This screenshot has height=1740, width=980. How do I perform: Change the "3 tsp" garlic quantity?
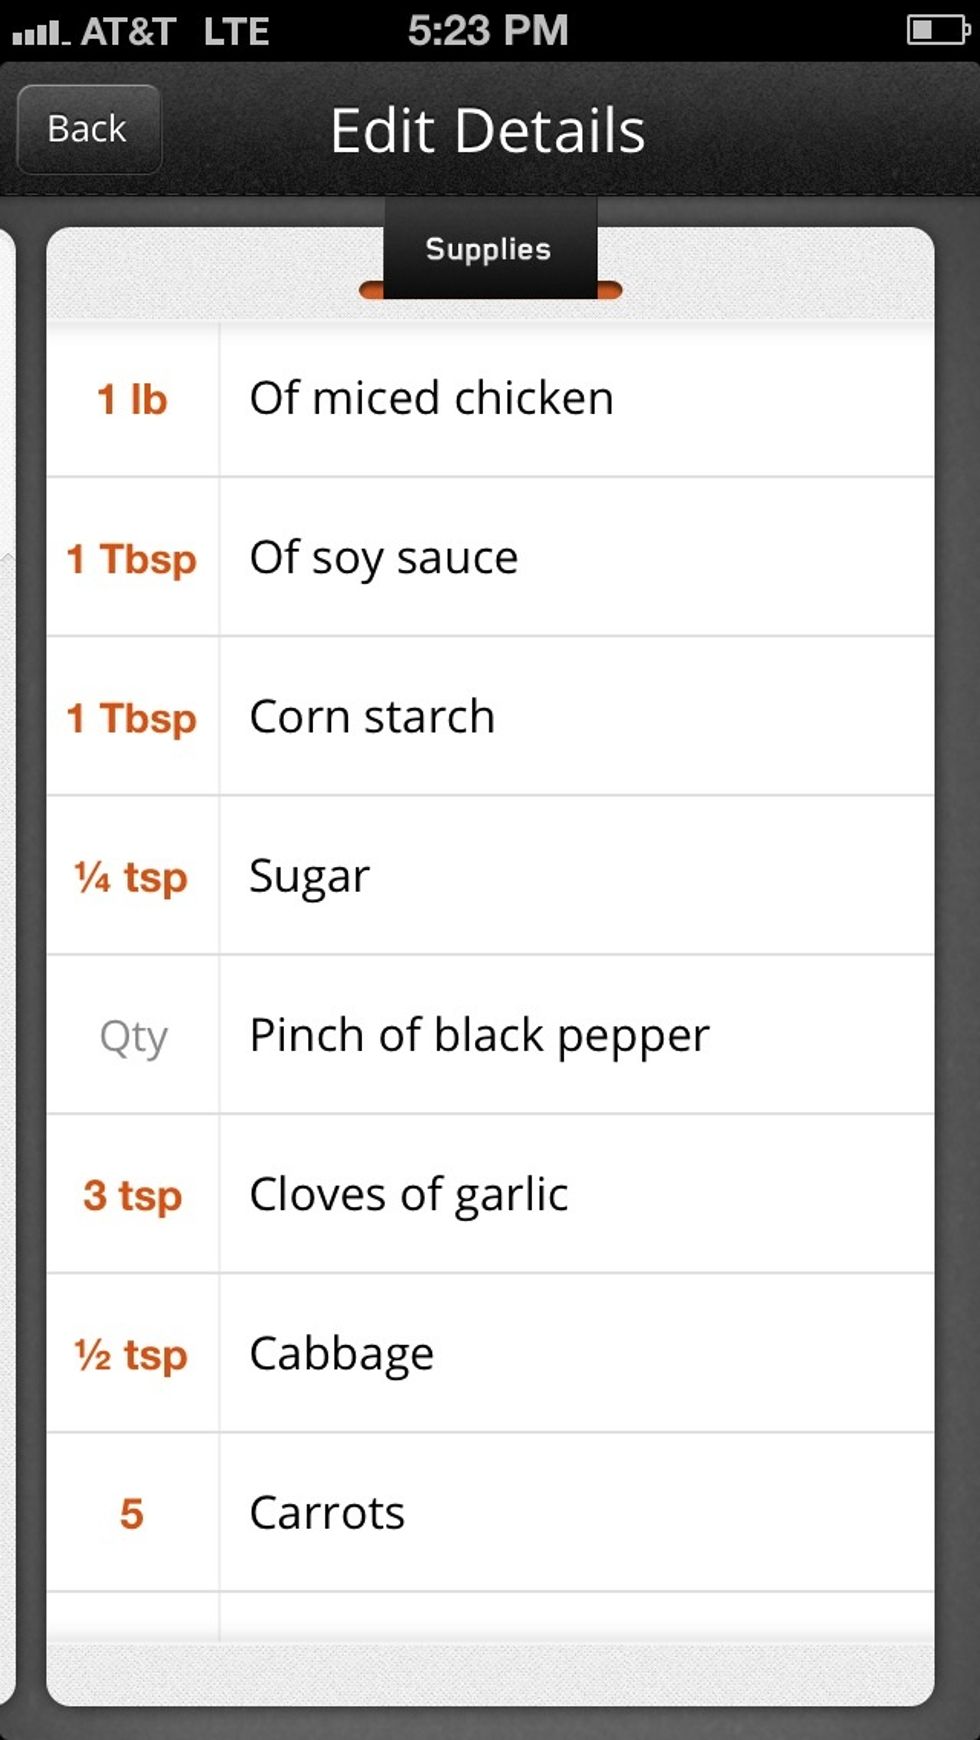[x=132, y=1195]
